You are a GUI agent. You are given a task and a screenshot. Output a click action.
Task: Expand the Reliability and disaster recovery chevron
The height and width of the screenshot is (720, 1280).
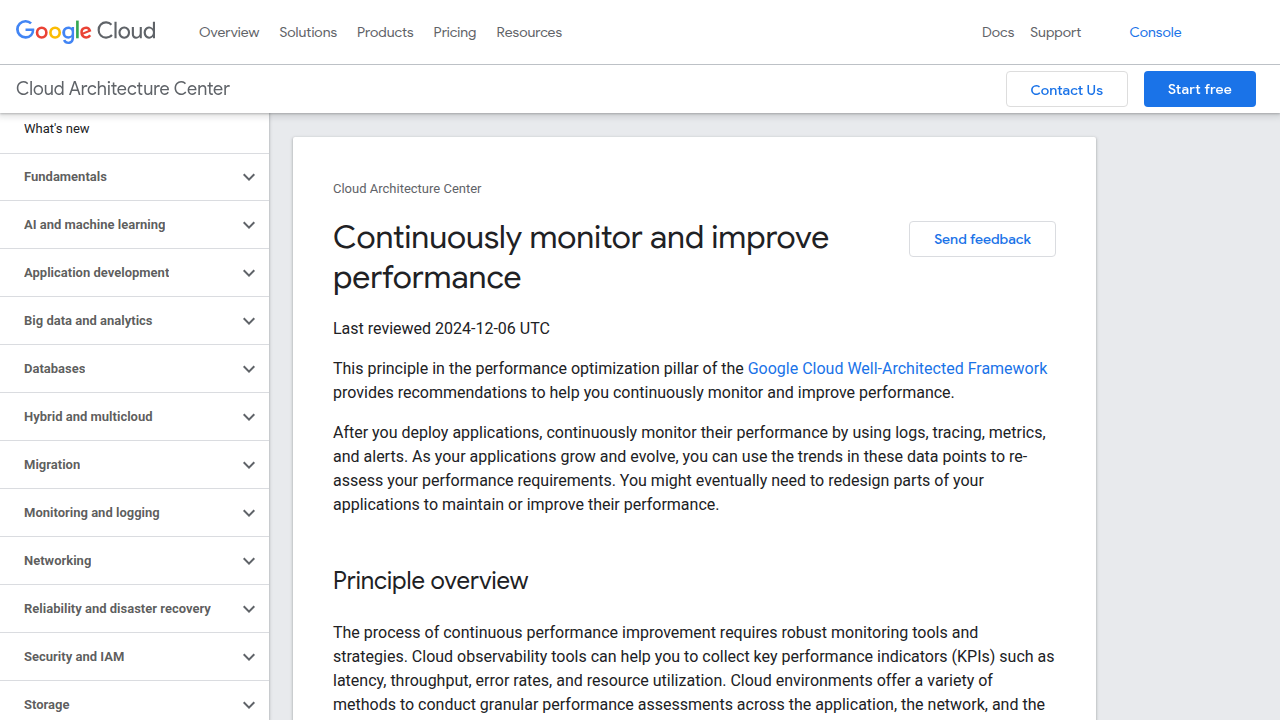tap(249, 609)
